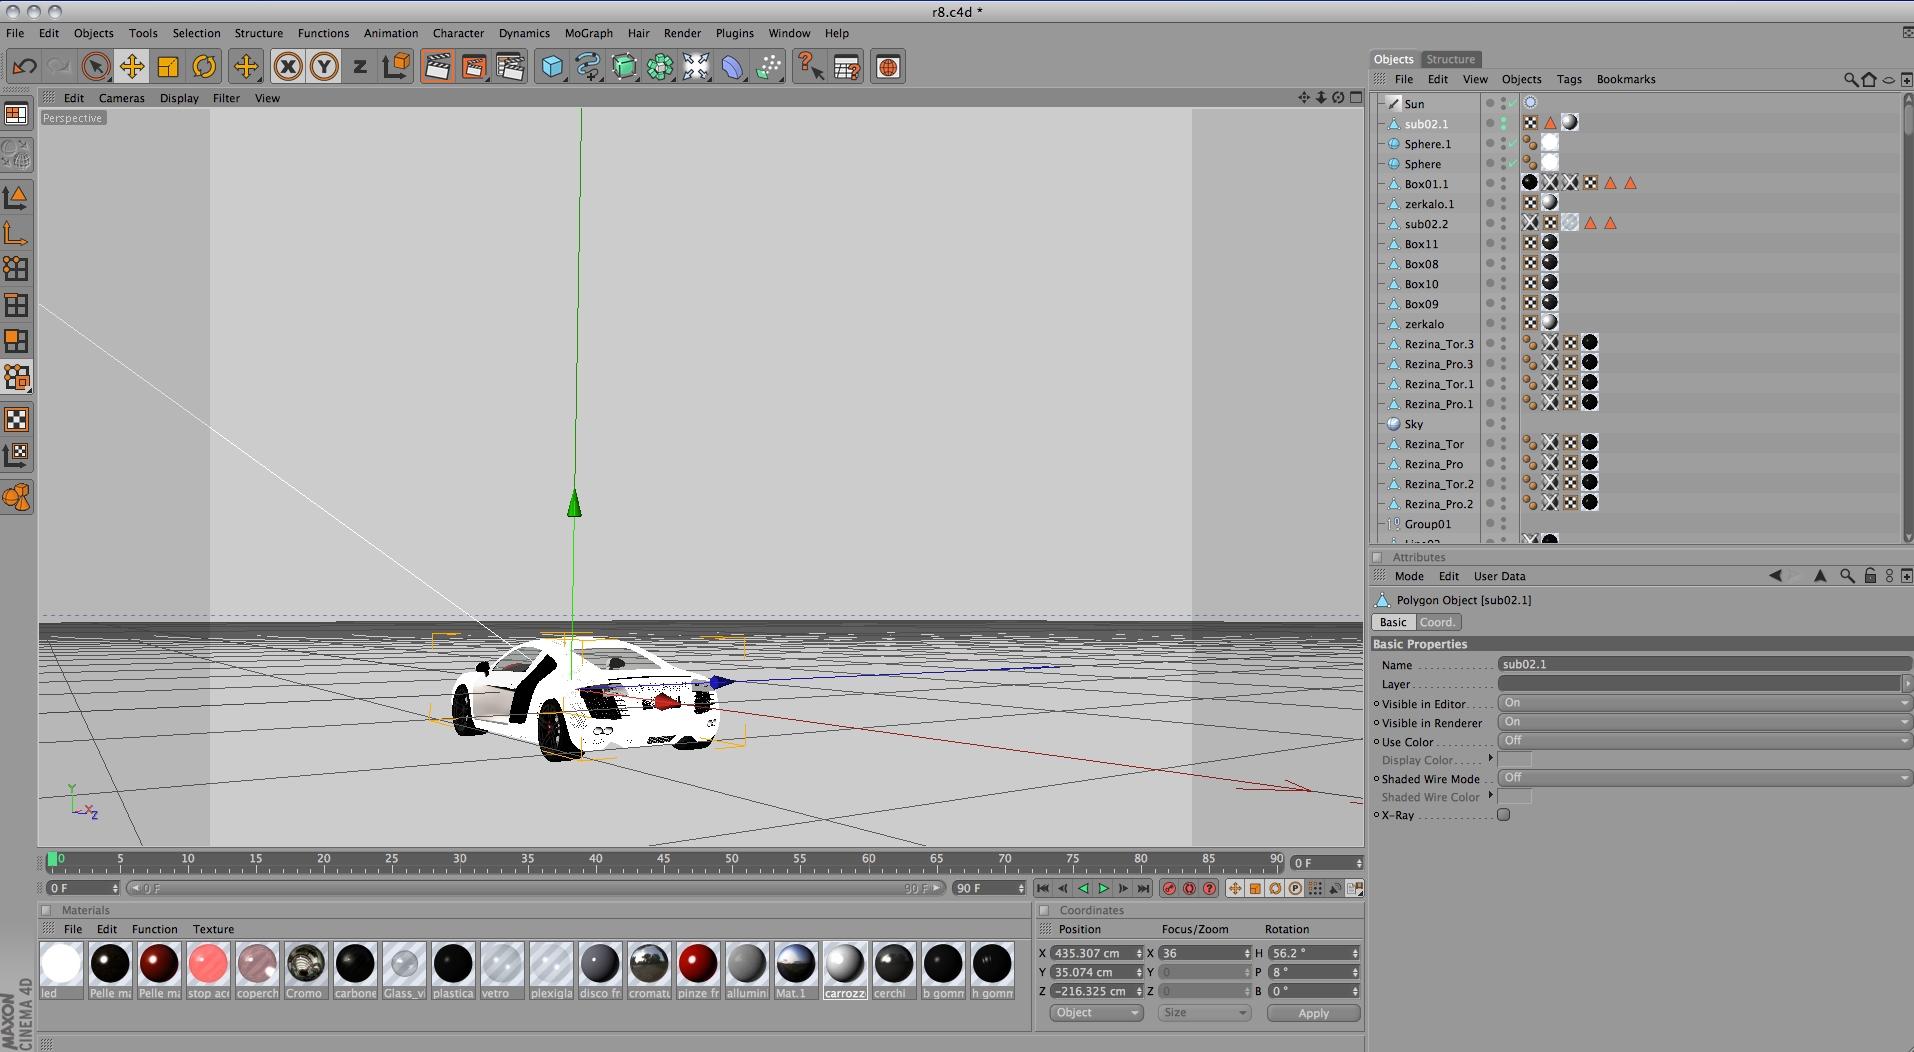Click the Undo arrow icon
Image resolution: width=1914 pixels, height=1052 pixels.
coord(24,67)
